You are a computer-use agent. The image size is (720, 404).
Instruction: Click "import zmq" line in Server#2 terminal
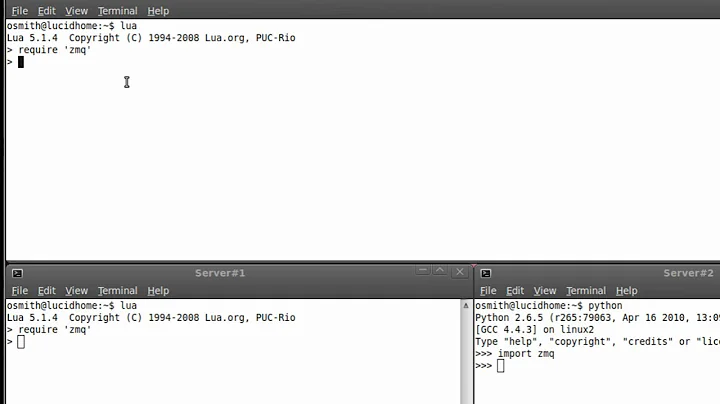tap(515, 354)
